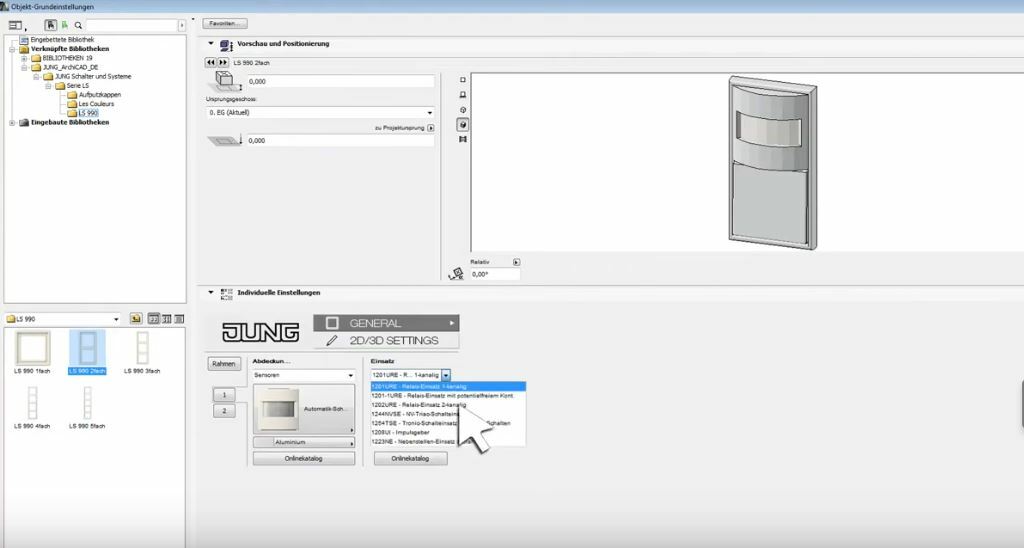Screen dimensions: 1024x548
Task: Choose 1201URE Relais-Einsatz 1-kanalig
Action: pos(448,387)
